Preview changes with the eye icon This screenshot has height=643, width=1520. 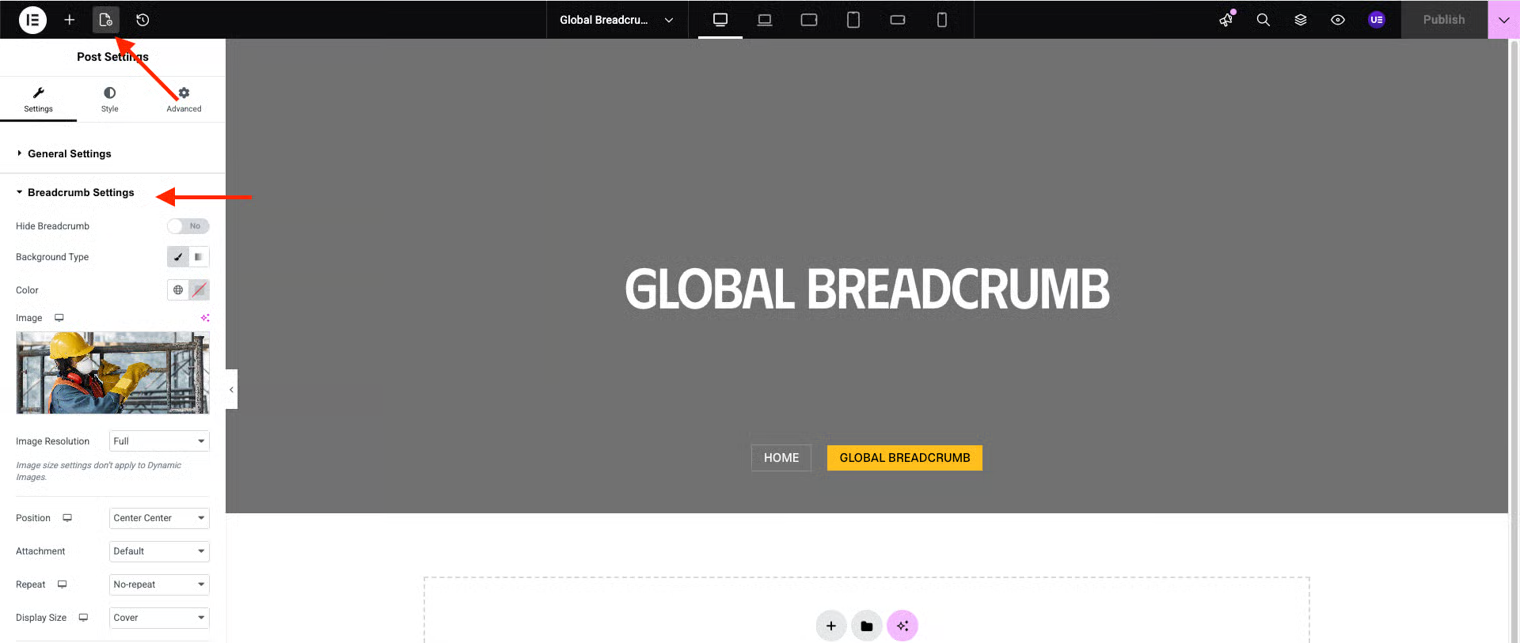pyautogui.click(x=1337, y=20)
